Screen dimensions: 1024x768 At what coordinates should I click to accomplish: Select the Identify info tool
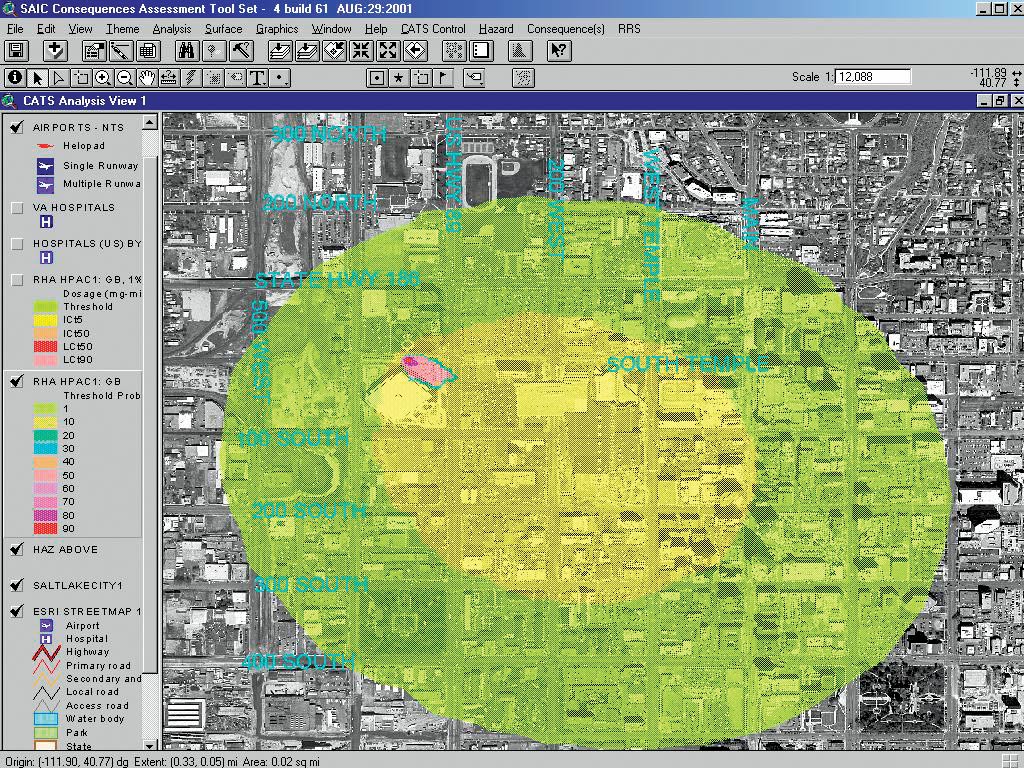pyautogui.click(x=15, y=78)
